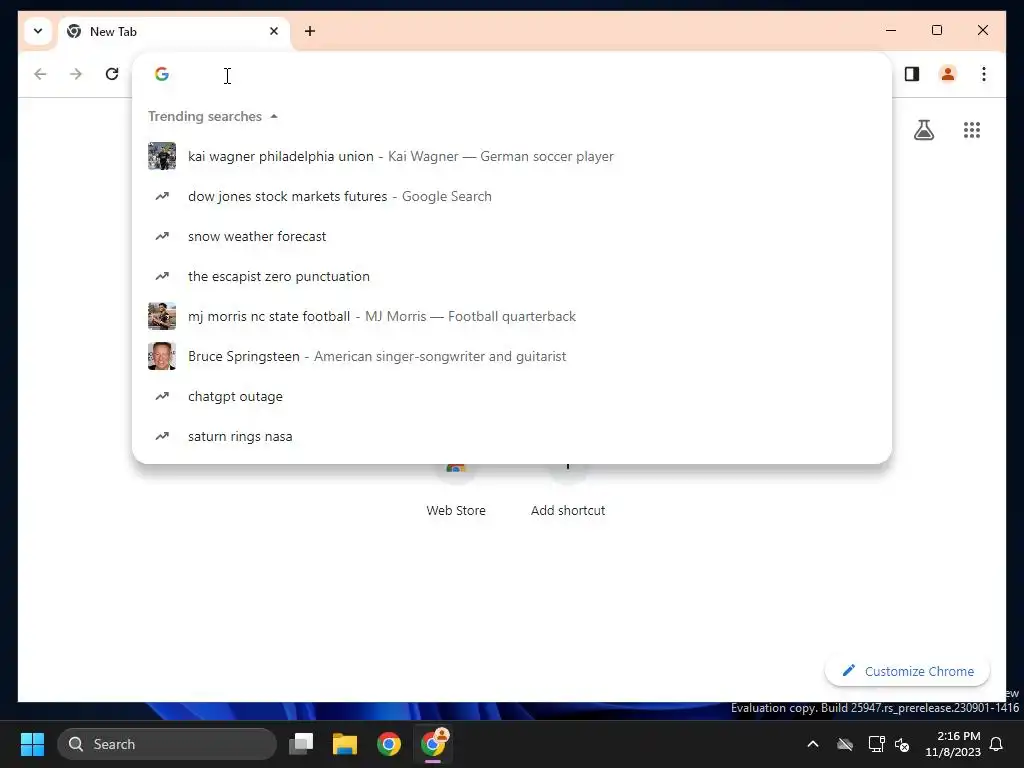Select kai wagner philadelphia union suggestion
The height and width of the screenshot is (768, 1024).
(512, 157)
